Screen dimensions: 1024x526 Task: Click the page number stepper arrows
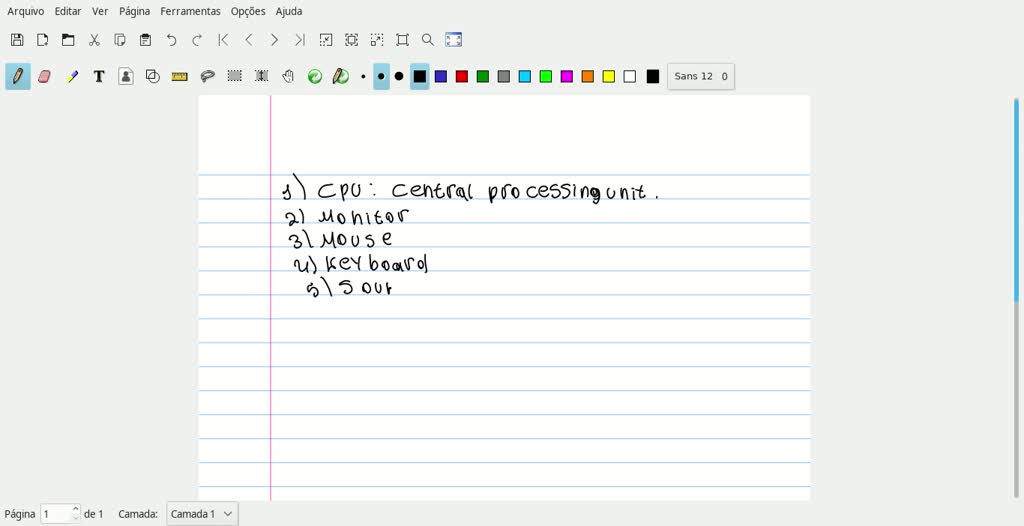coord(76,514)
